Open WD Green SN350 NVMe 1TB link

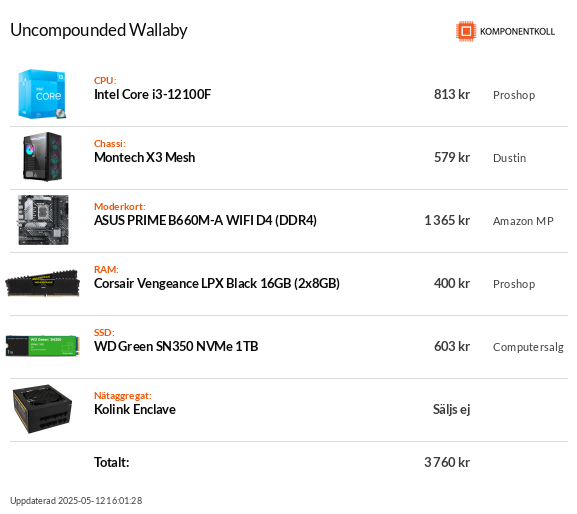coord(176,346)
